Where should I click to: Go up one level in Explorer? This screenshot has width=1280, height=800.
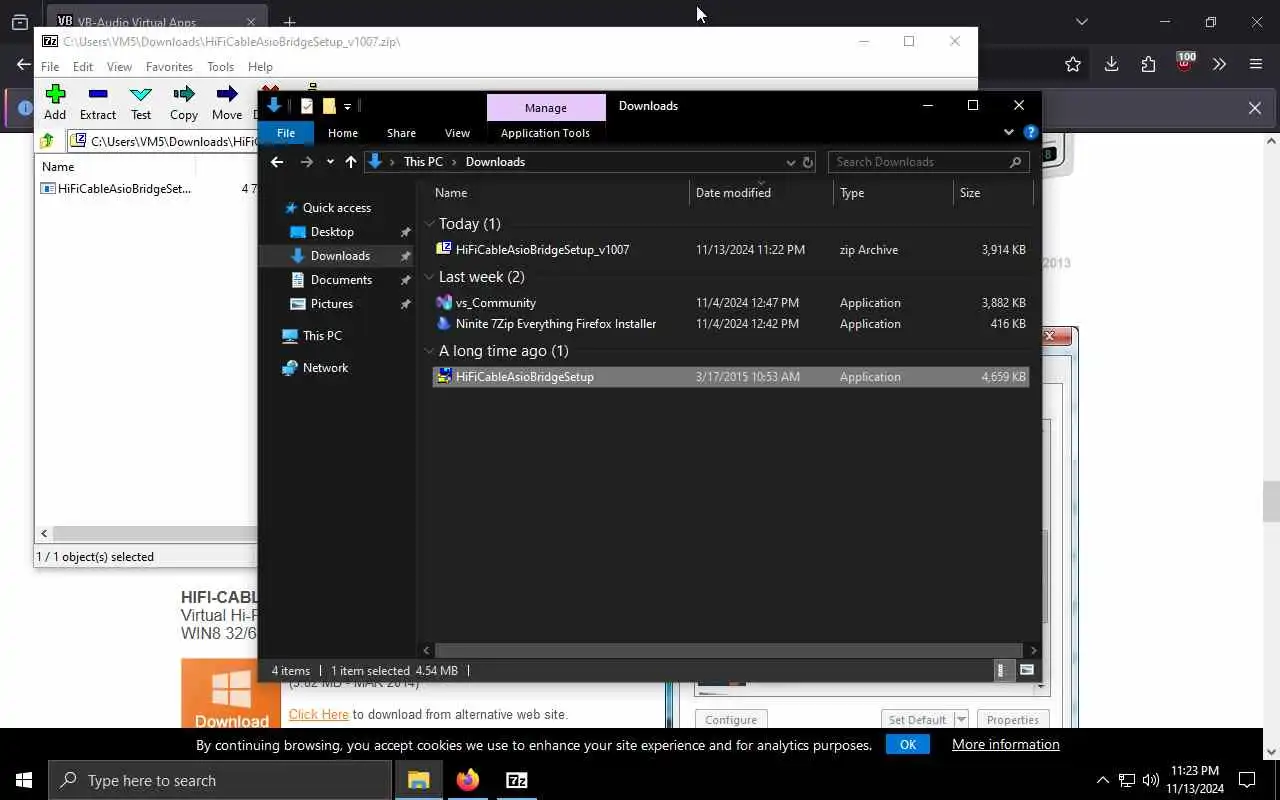click(x=351, y=162)
